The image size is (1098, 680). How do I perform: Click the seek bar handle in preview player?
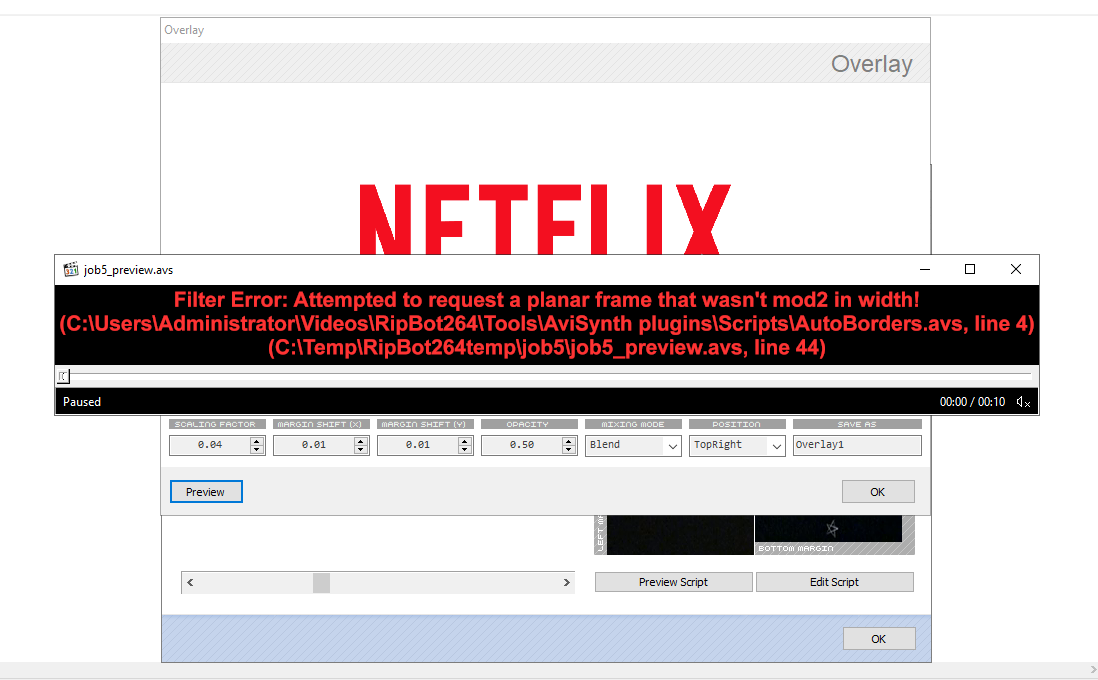pyautogui.click(x=64, y=376)
